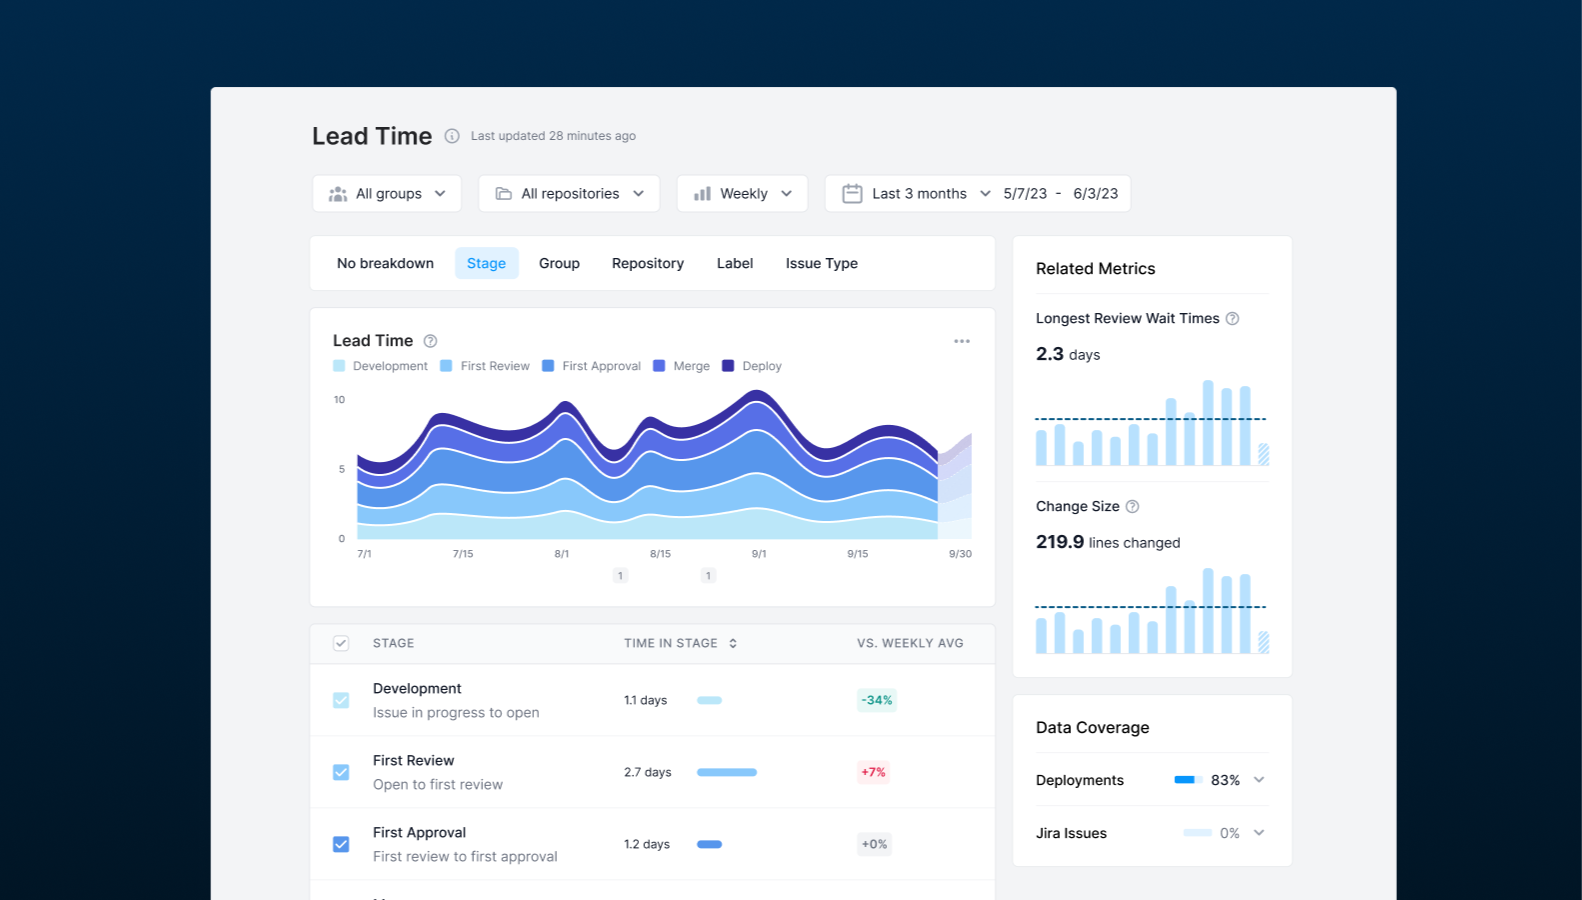Toggle the select-all checkbox in Stage header
Viewport: 1582px width, 900px height.
(x=341, y=643)
